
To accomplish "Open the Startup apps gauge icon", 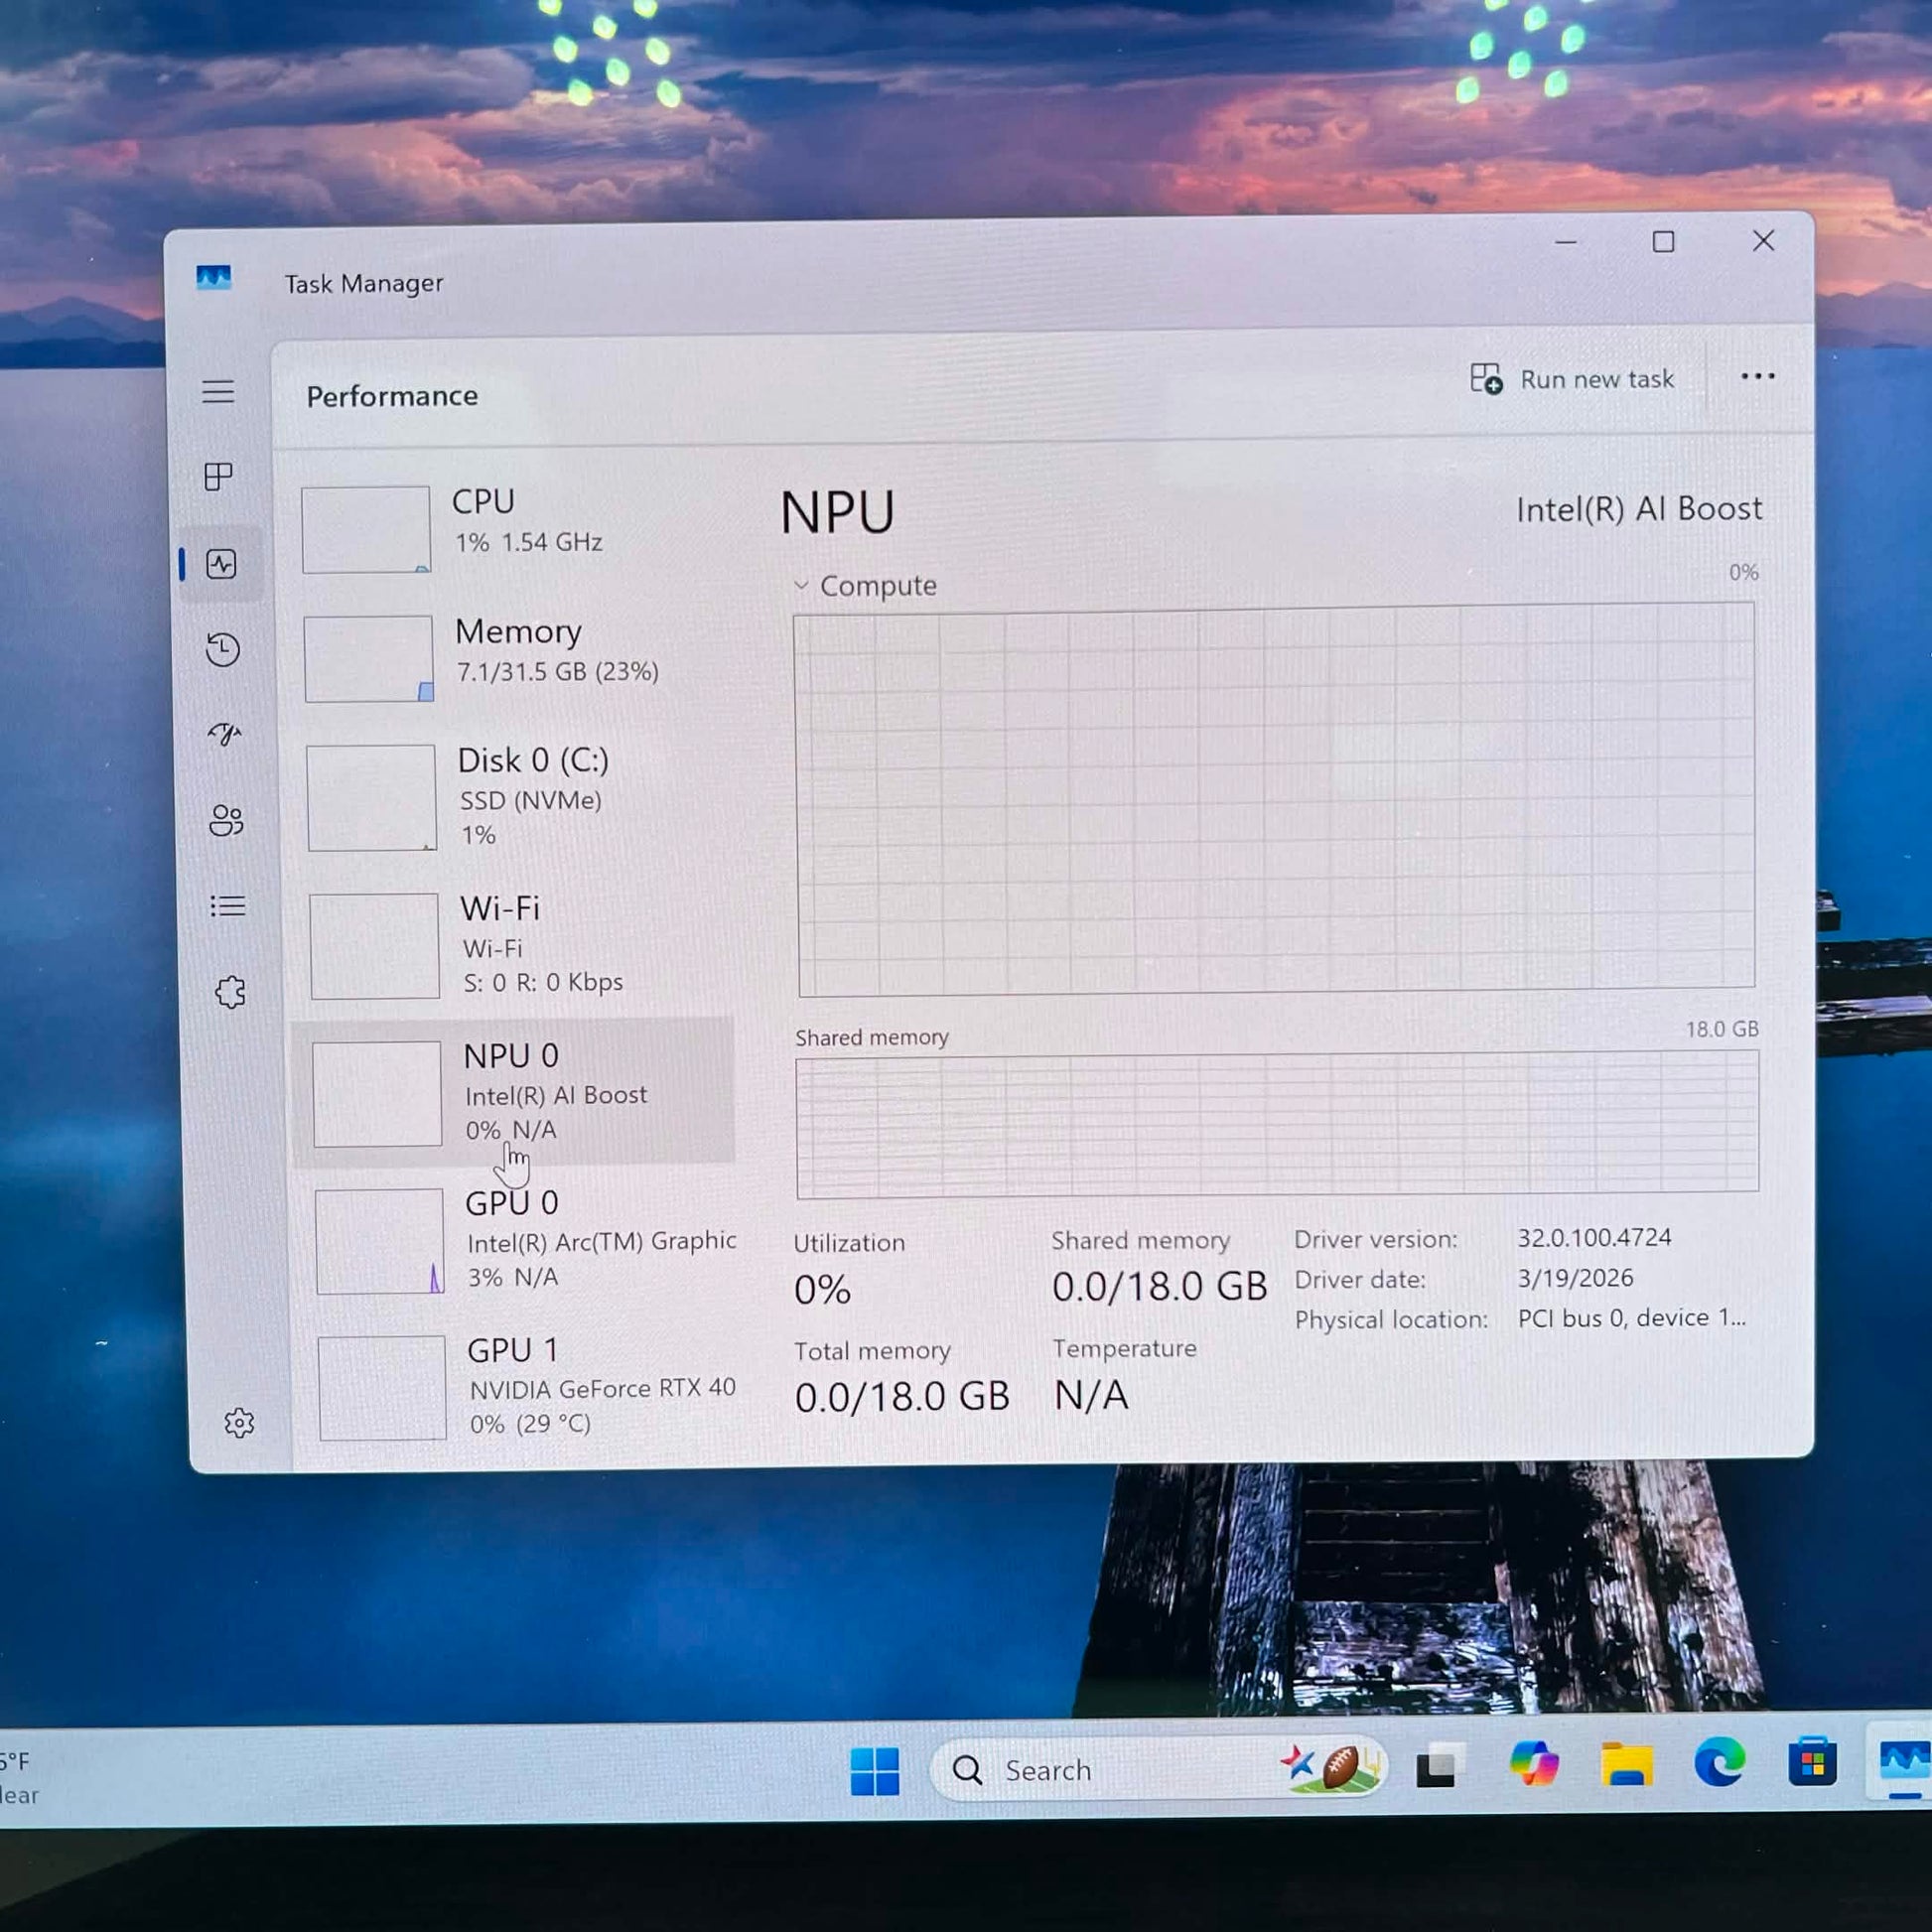I will pos(225,735).
